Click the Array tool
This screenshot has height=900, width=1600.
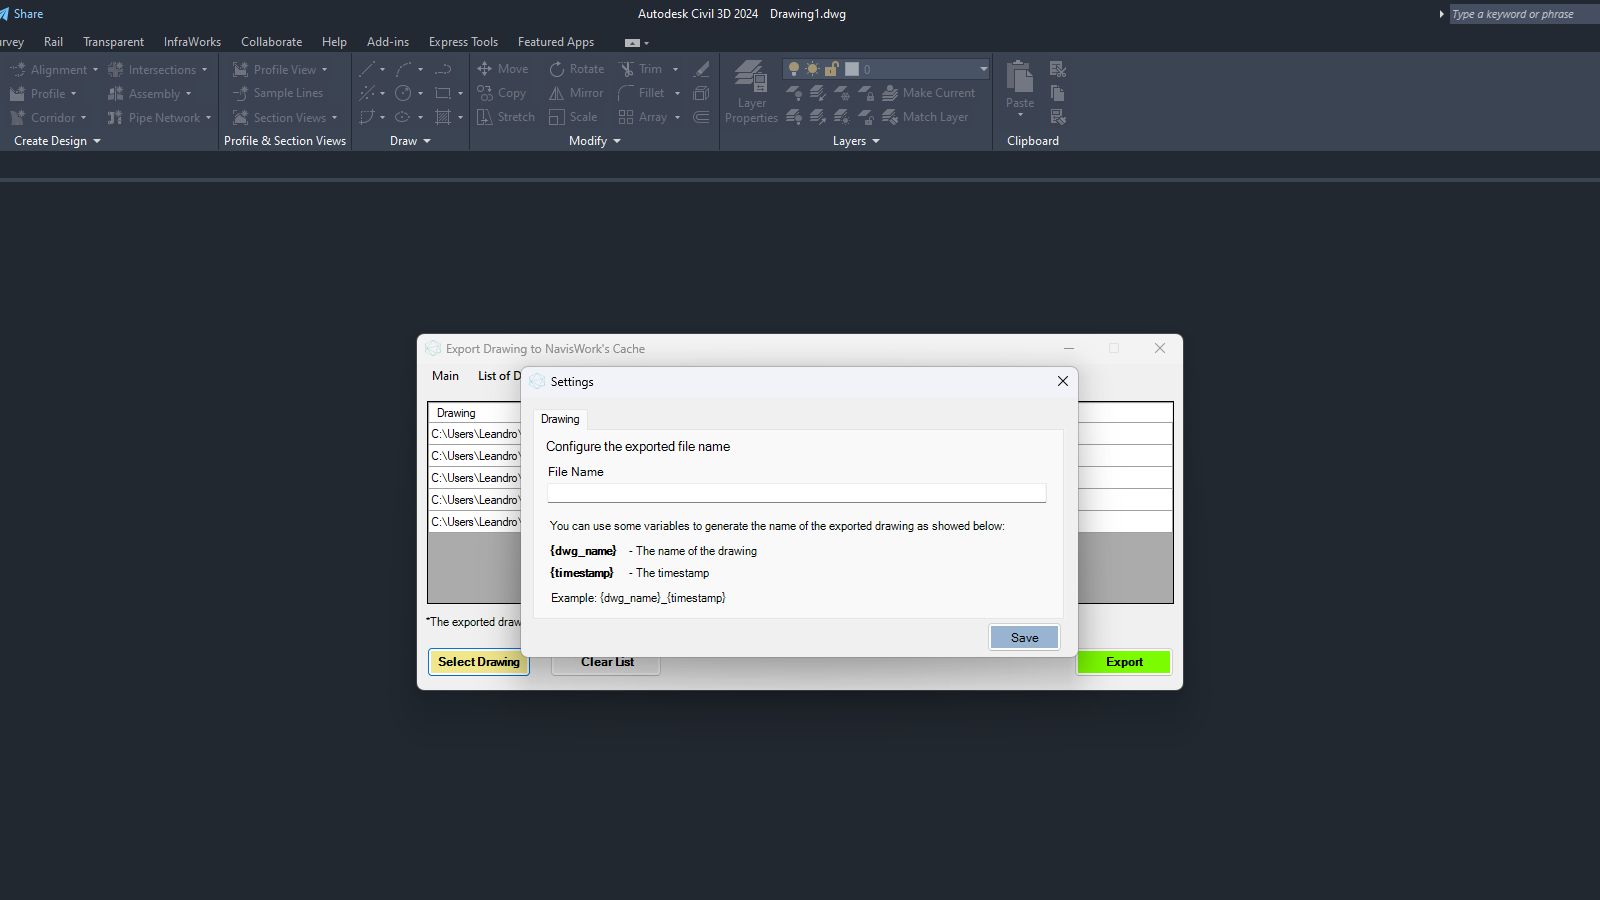643,117
